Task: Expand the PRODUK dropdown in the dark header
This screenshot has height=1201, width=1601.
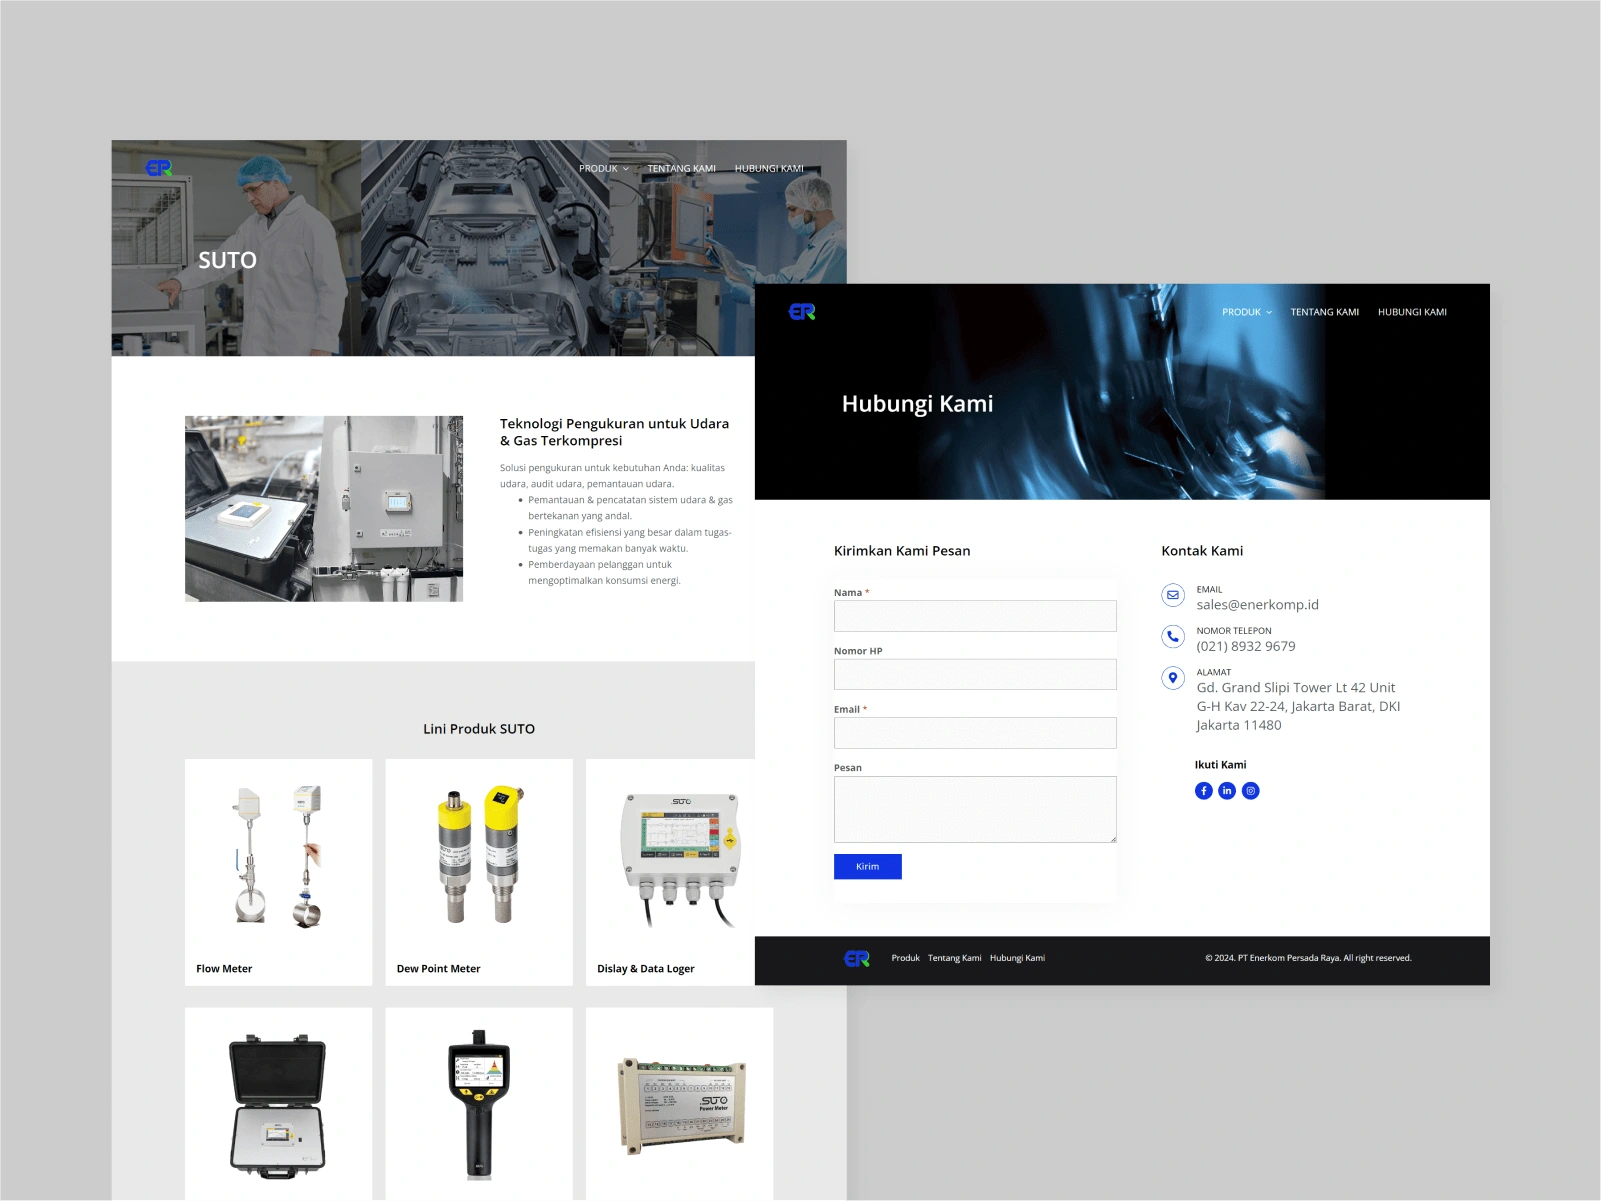Action: pyautogui.click(x=1244, y=312)
